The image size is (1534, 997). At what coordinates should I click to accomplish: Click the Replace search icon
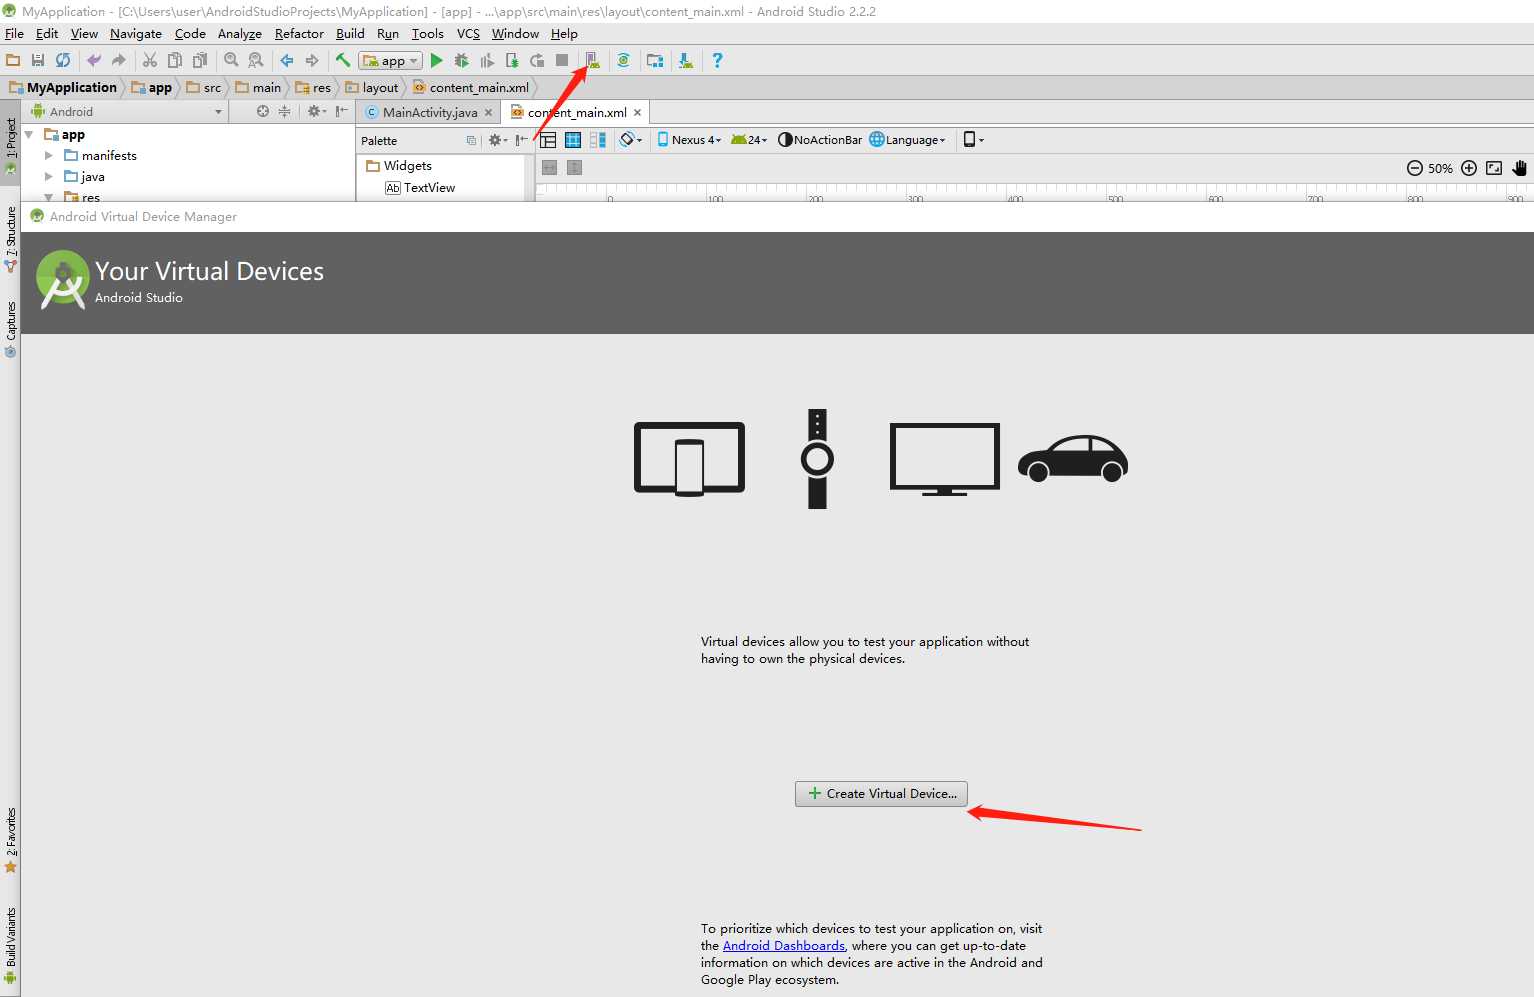click(256, 60)
